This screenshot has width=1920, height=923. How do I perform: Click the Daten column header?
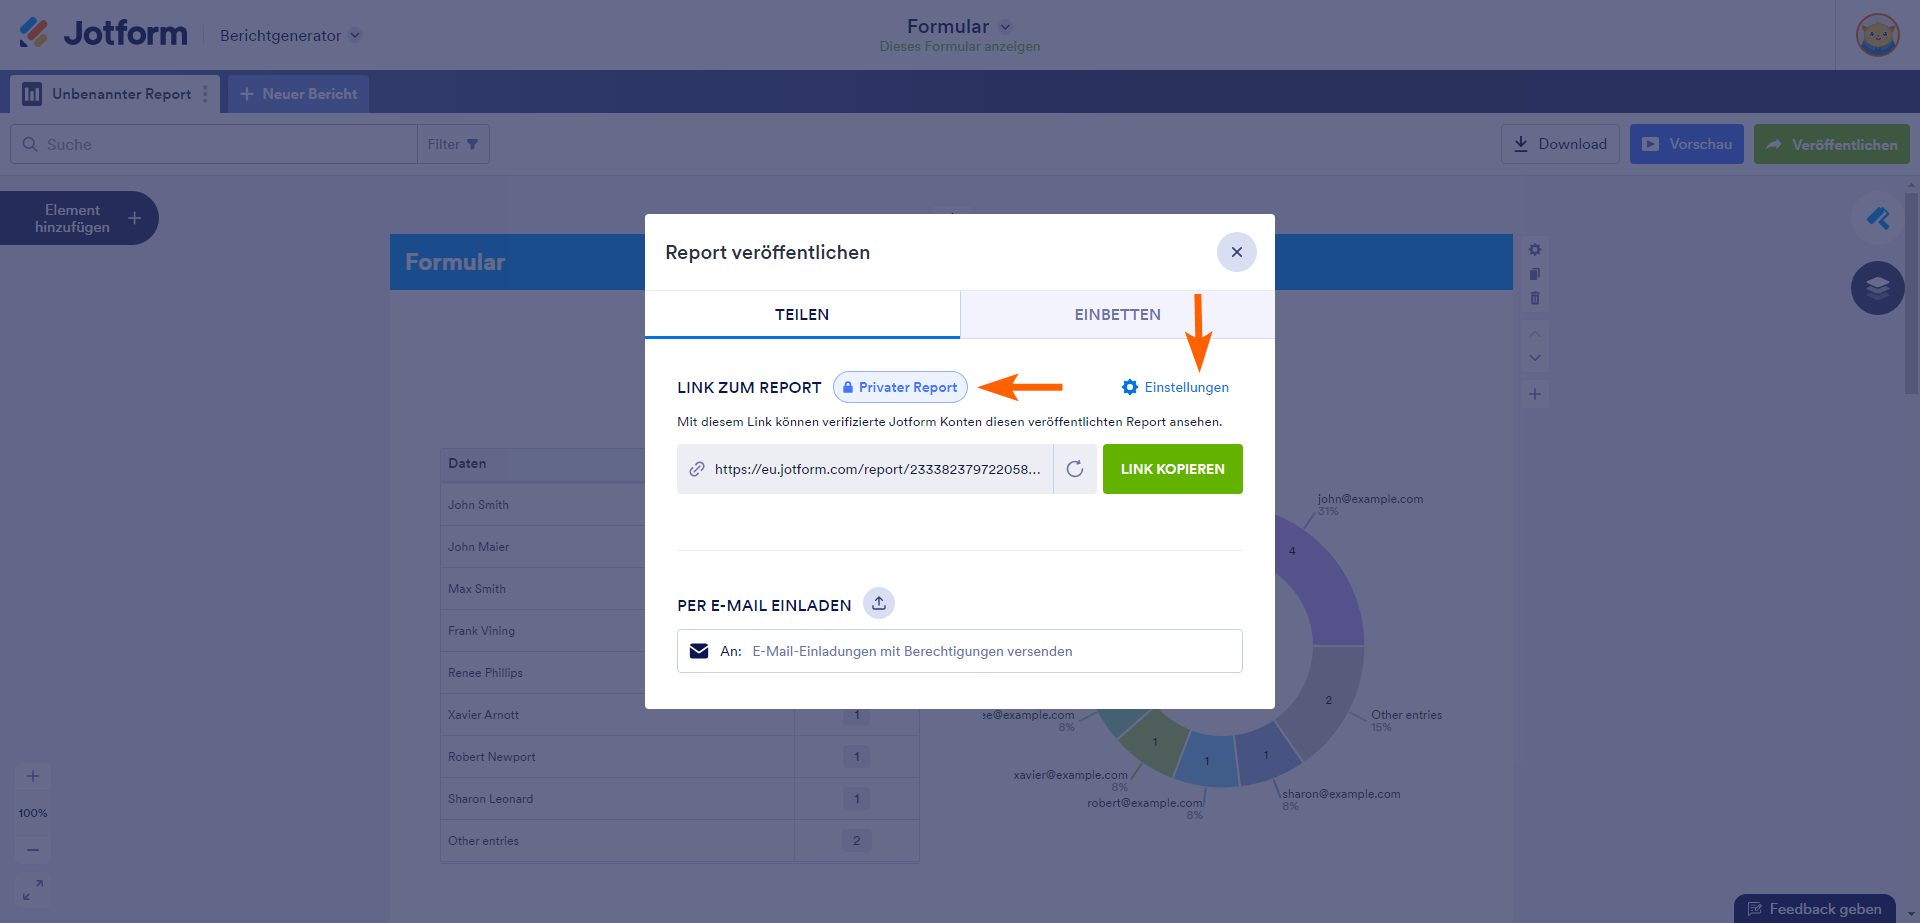tap(467, 464)
